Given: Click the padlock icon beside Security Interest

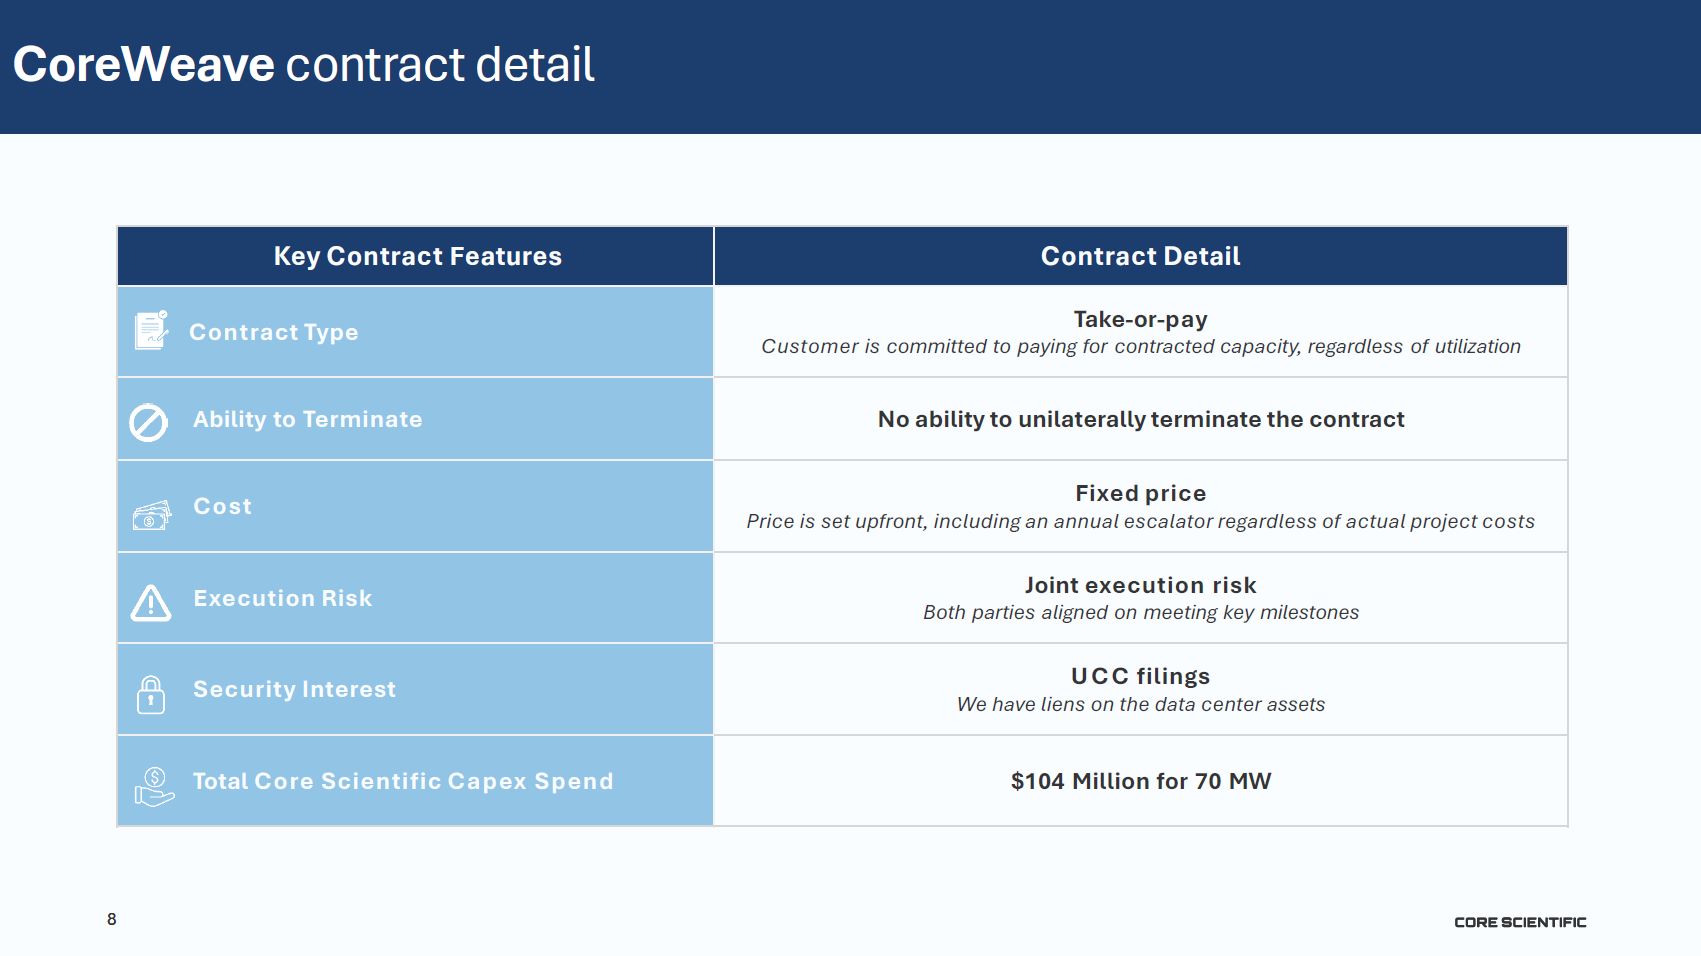Looking at the screenshot, I should pos(151,694).
